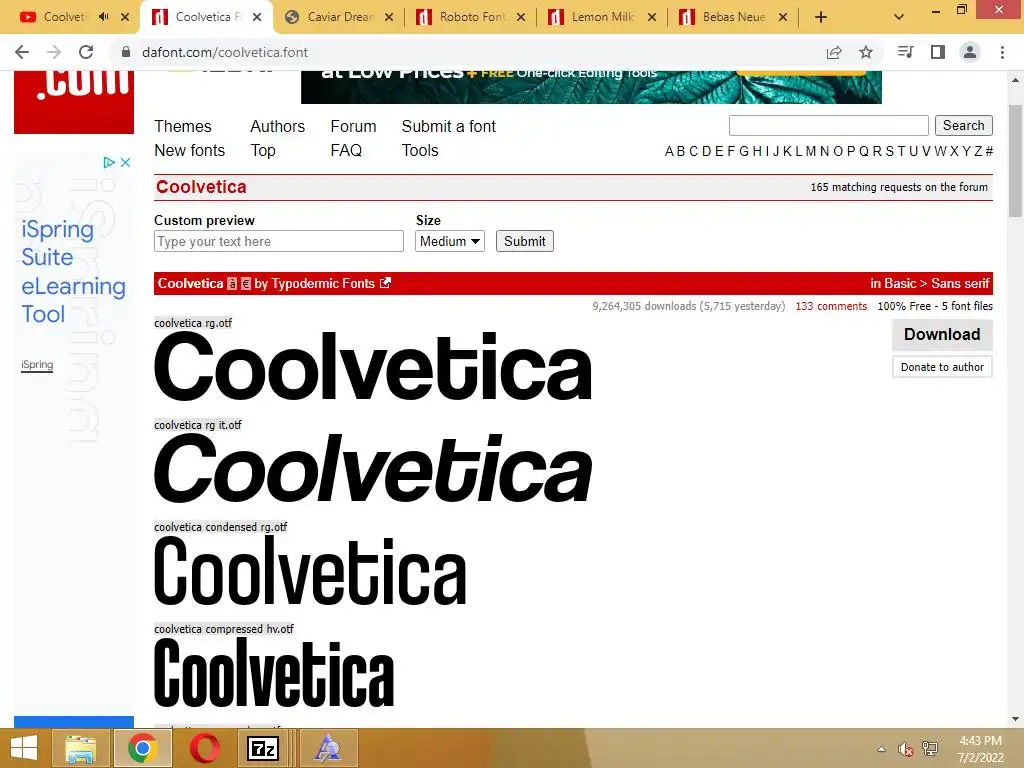Share this page via share icon

click(834, 52)
